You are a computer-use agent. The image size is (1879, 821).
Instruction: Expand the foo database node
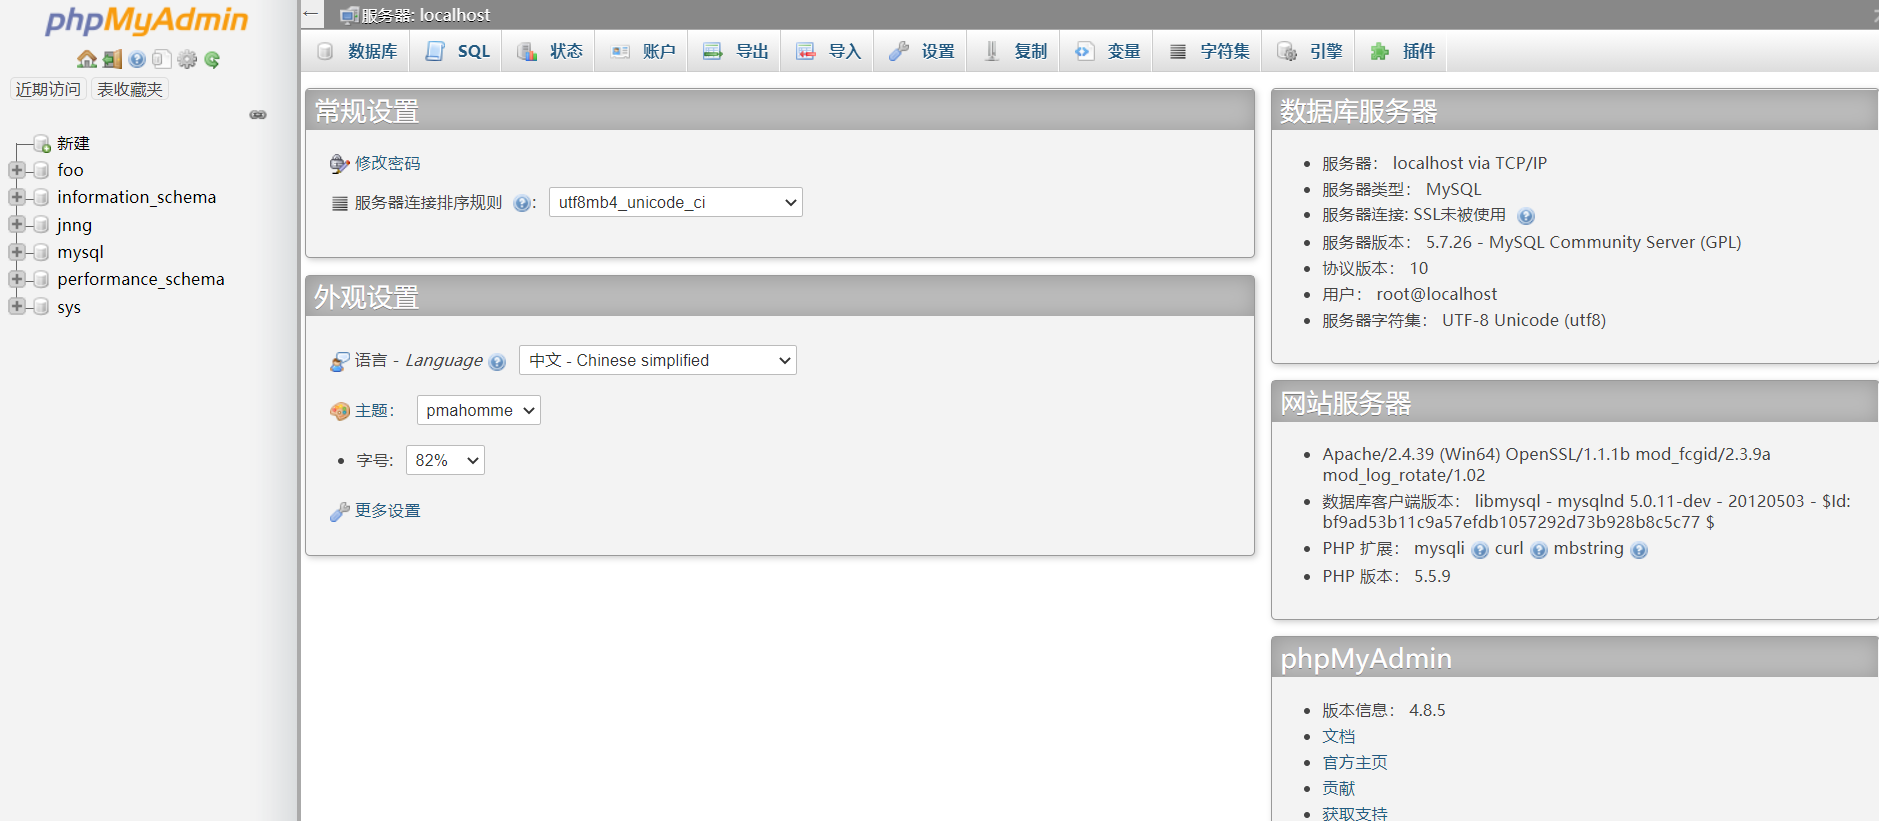click(17, 170)
